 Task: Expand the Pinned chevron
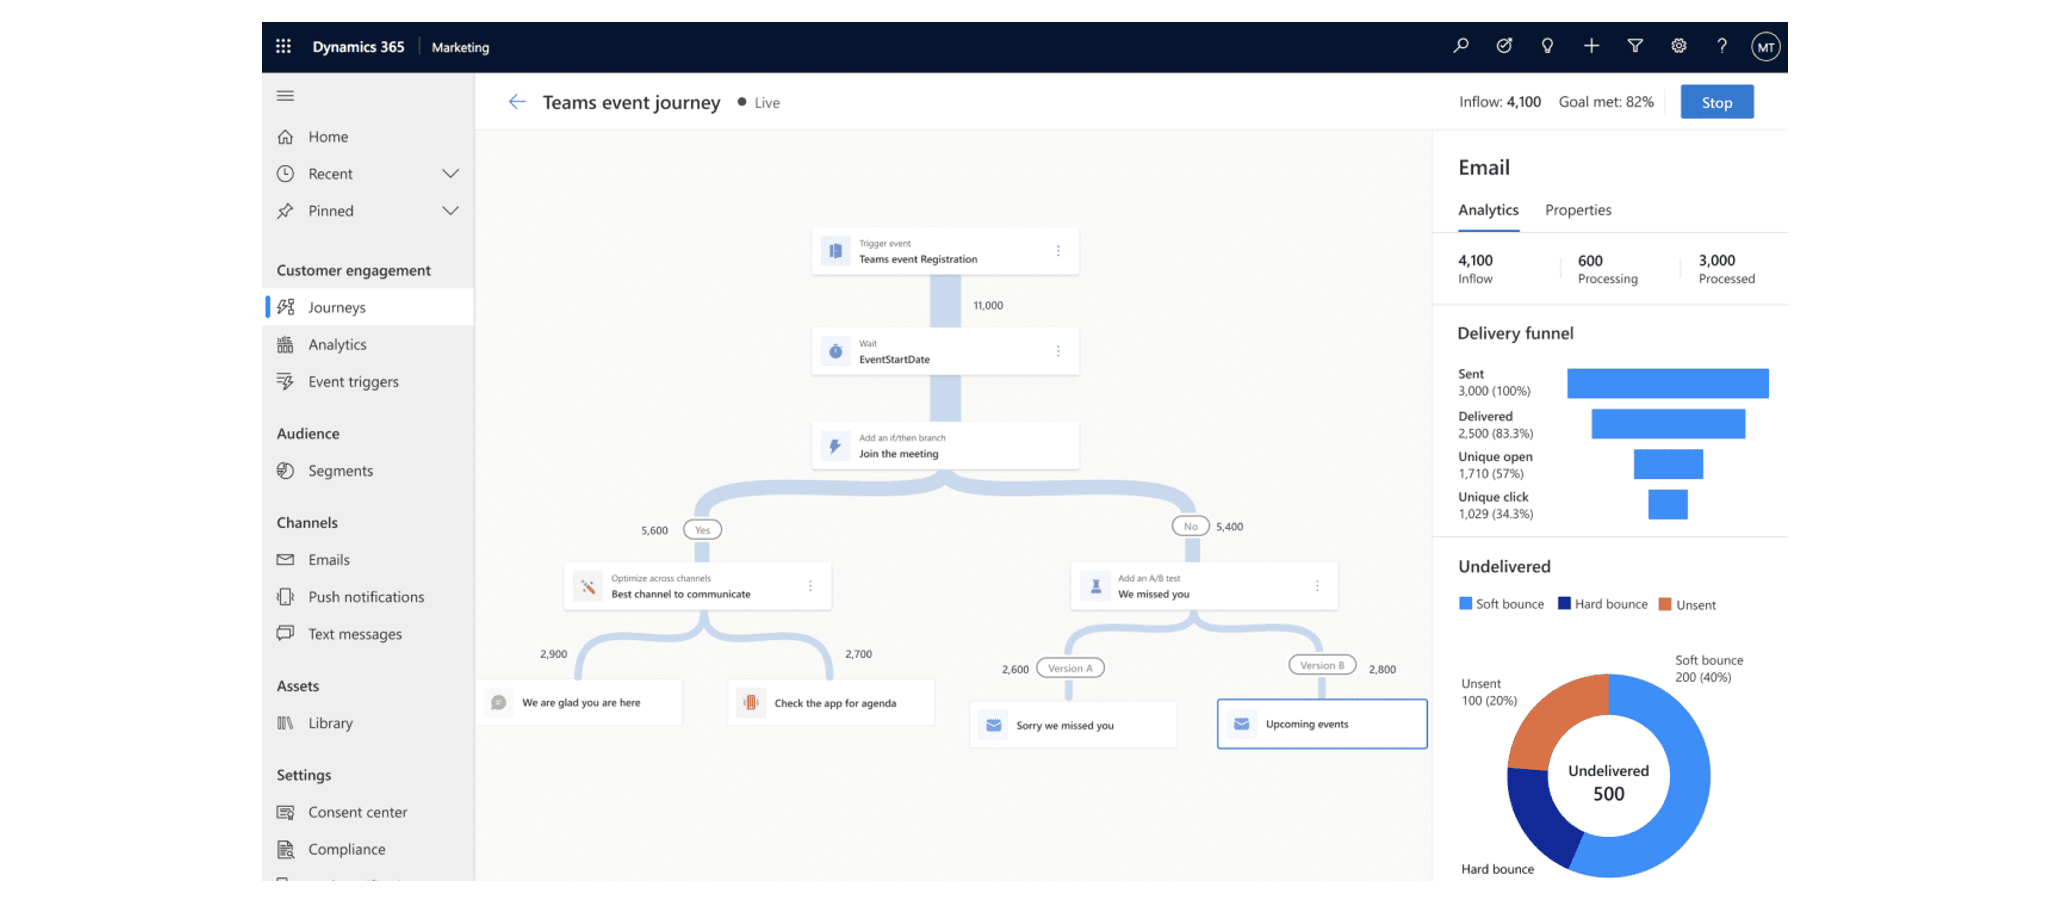(450, 211)
